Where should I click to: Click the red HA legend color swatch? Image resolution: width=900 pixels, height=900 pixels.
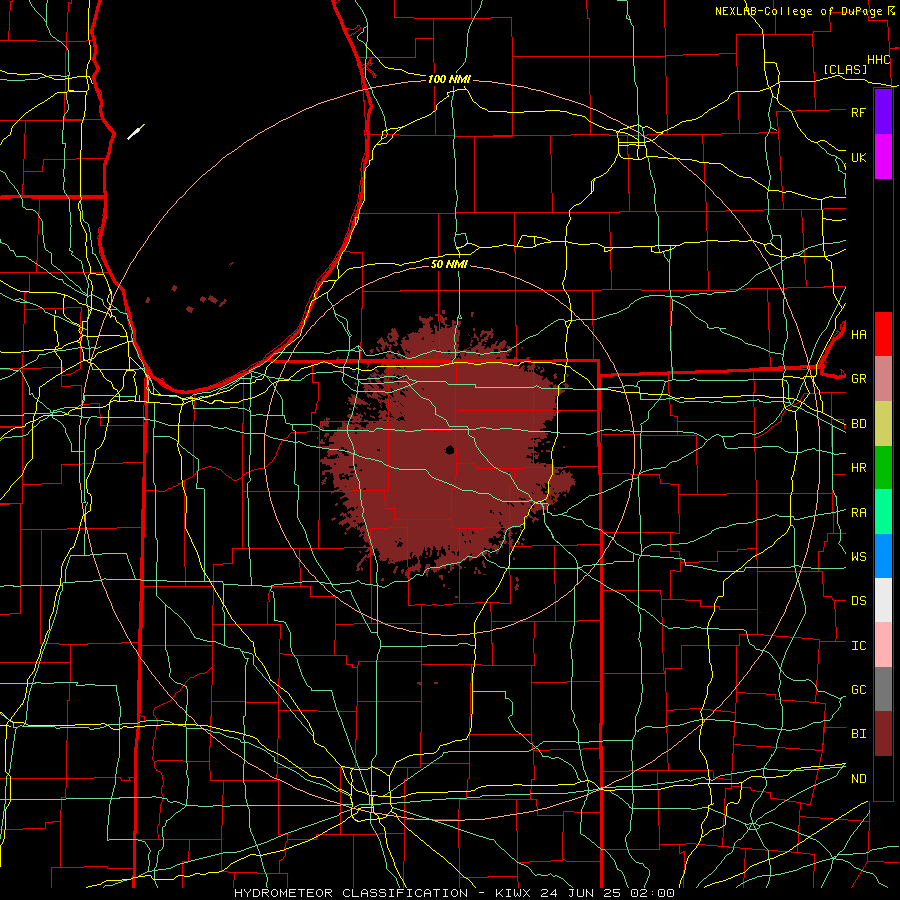883,334
